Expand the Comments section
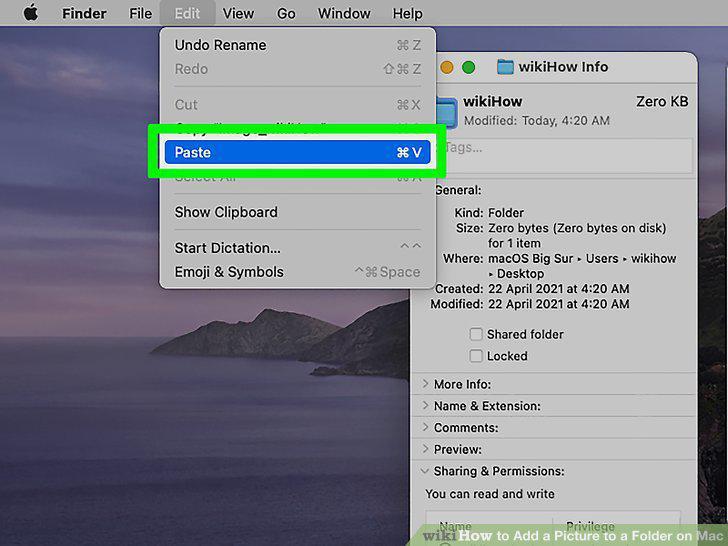 click(x=425, y=427)
